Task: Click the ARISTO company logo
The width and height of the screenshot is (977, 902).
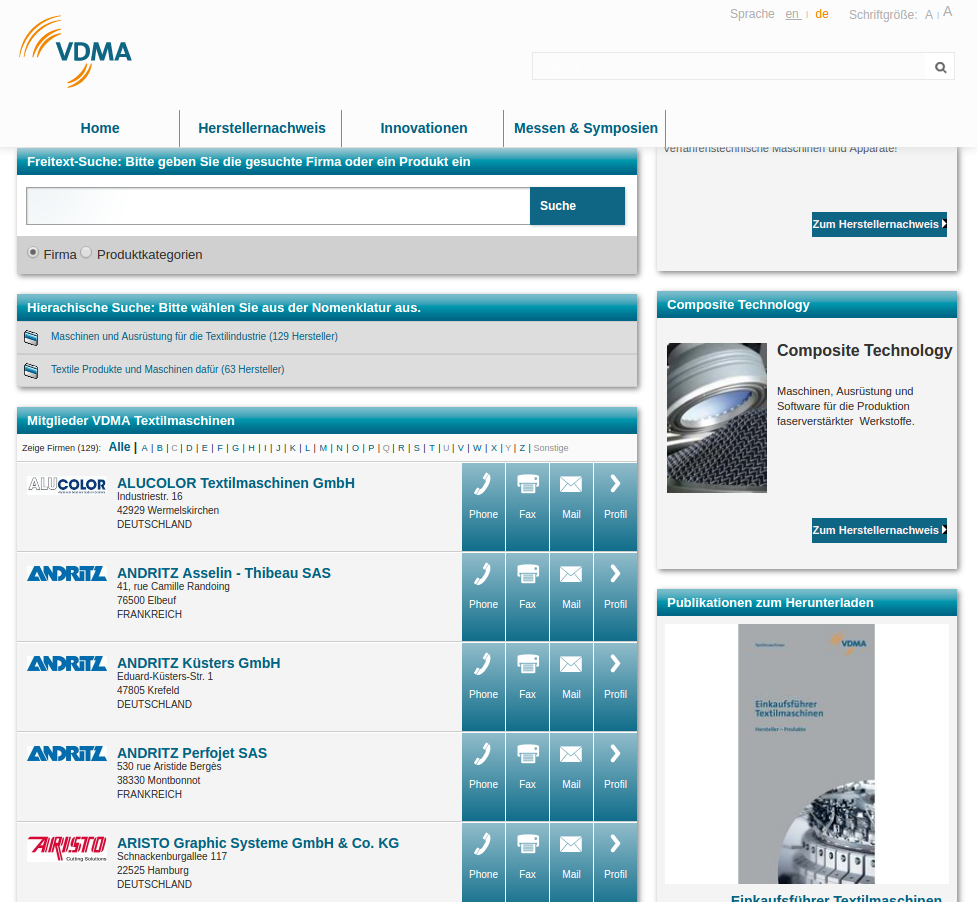Action: (x=67, y=848)
